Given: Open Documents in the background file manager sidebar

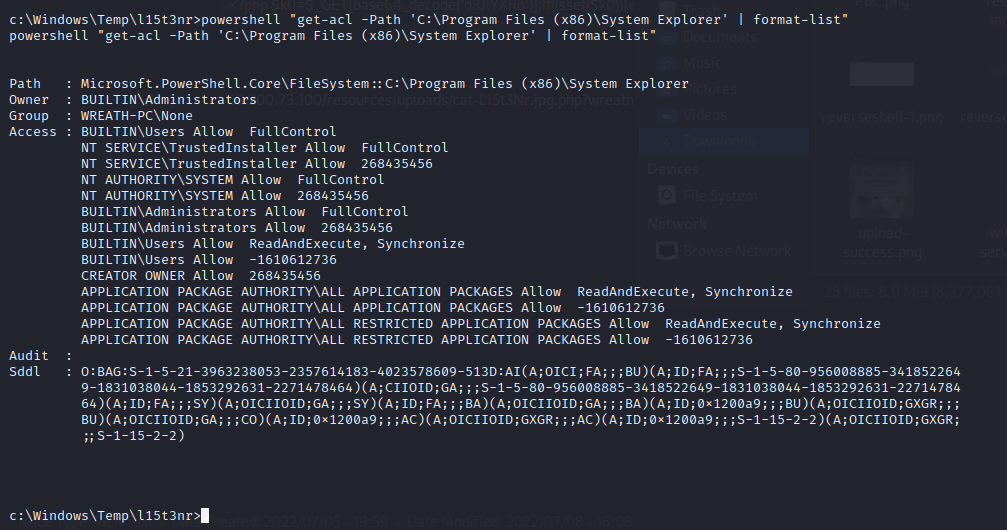Looking at the screenshot, I should coord(719,37).
